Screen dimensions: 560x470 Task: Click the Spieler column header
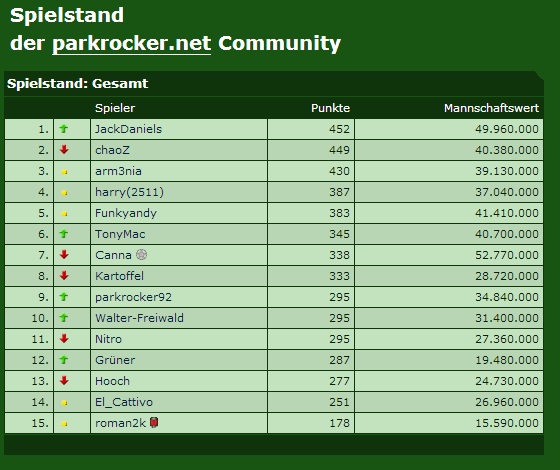pos(115,108)
